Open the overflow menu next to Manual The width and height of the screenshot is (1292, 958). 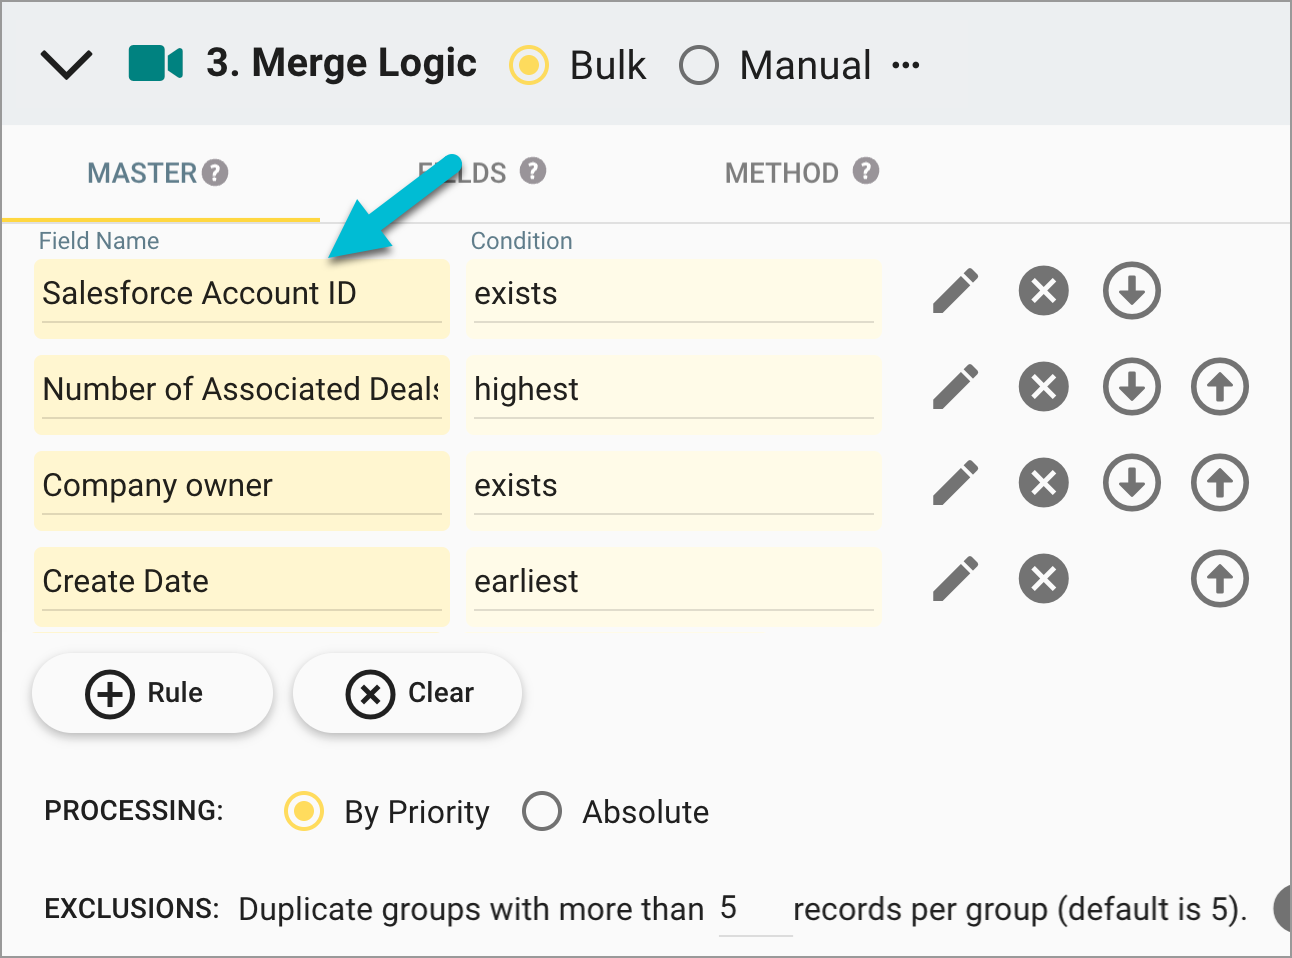coord(906,65)
